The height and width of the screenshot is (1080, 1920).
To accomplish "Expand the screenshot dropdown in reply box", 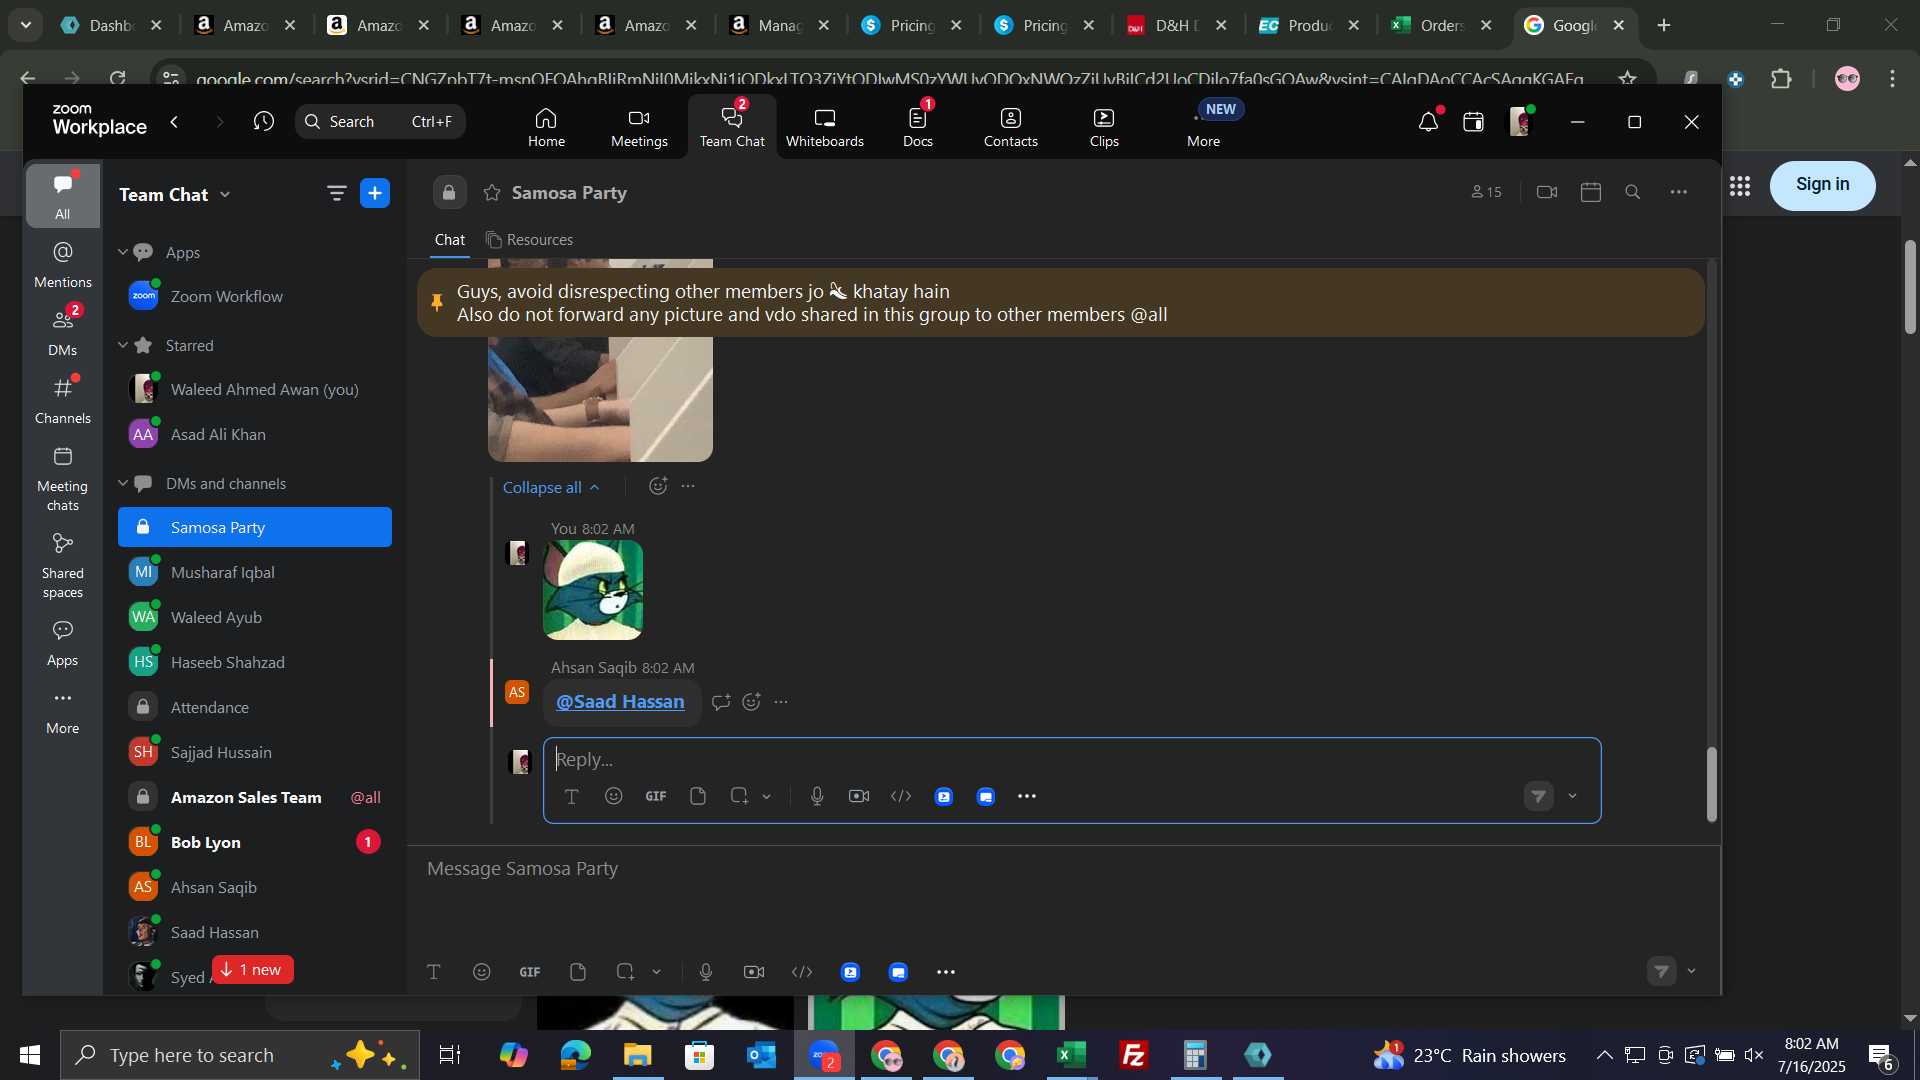I will (x=767, y=797).
